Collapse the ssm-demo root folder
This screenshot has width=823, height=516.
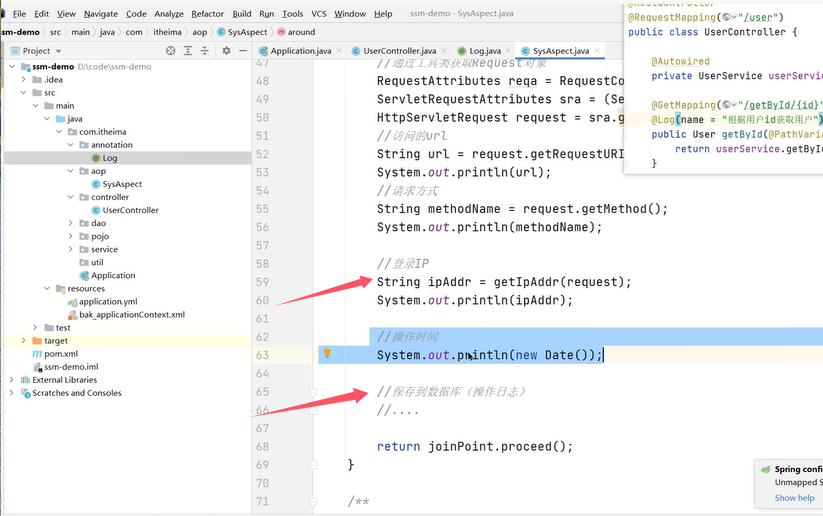[x=12, y=67]
